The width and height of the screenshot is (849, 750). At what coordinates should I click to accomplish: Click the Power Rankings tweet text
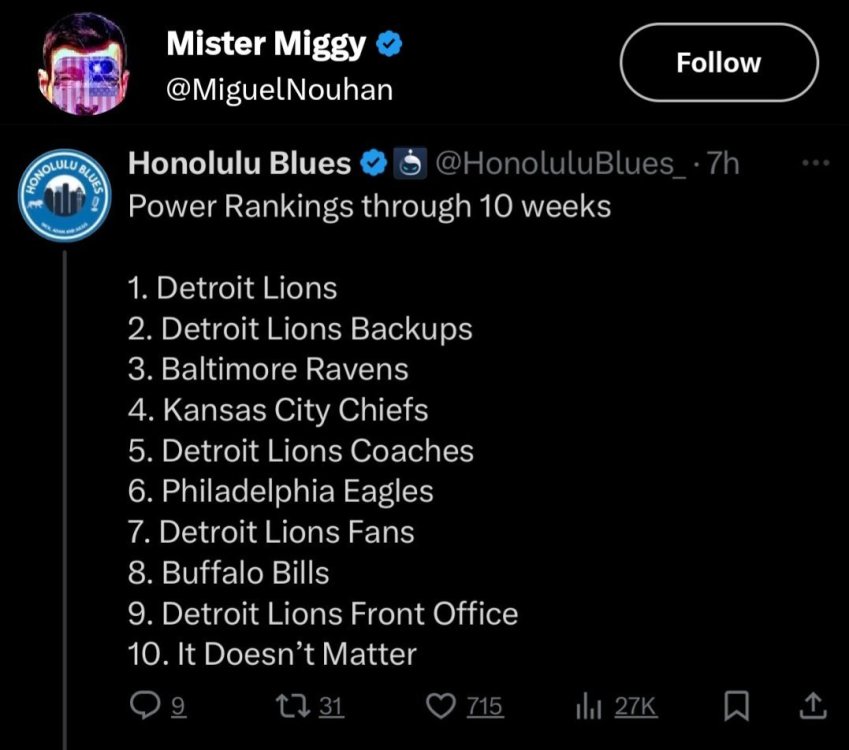[x=369, y=207]
